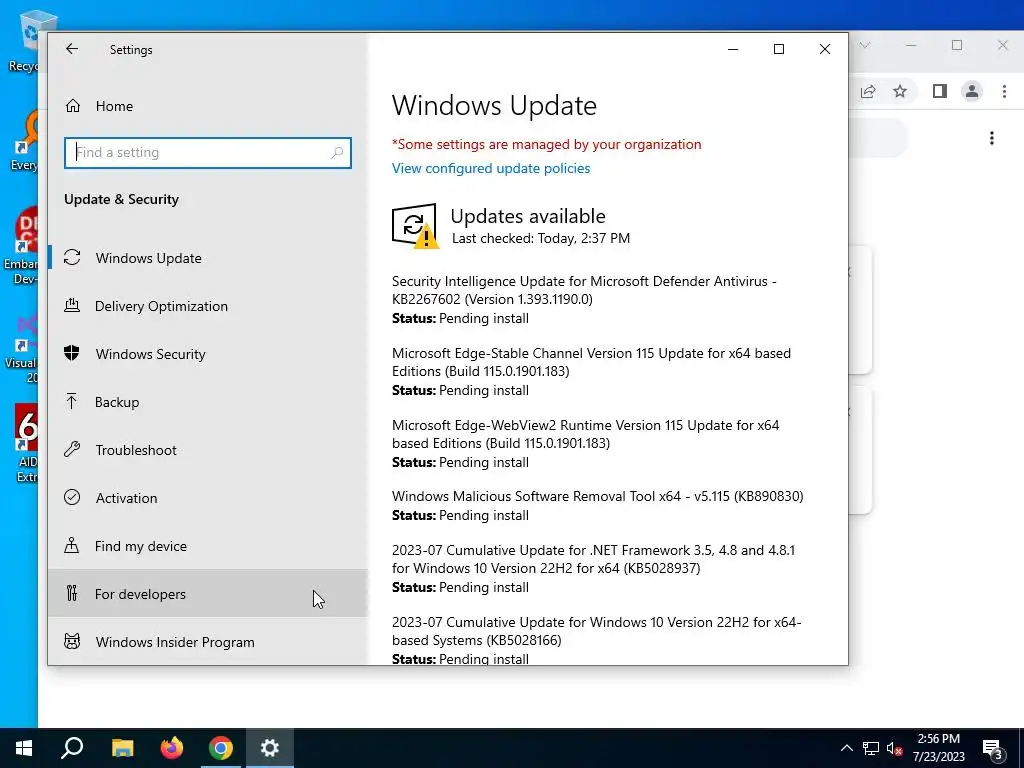Open Windows Security page
1024x768 pixels.
tap(208, 354)
